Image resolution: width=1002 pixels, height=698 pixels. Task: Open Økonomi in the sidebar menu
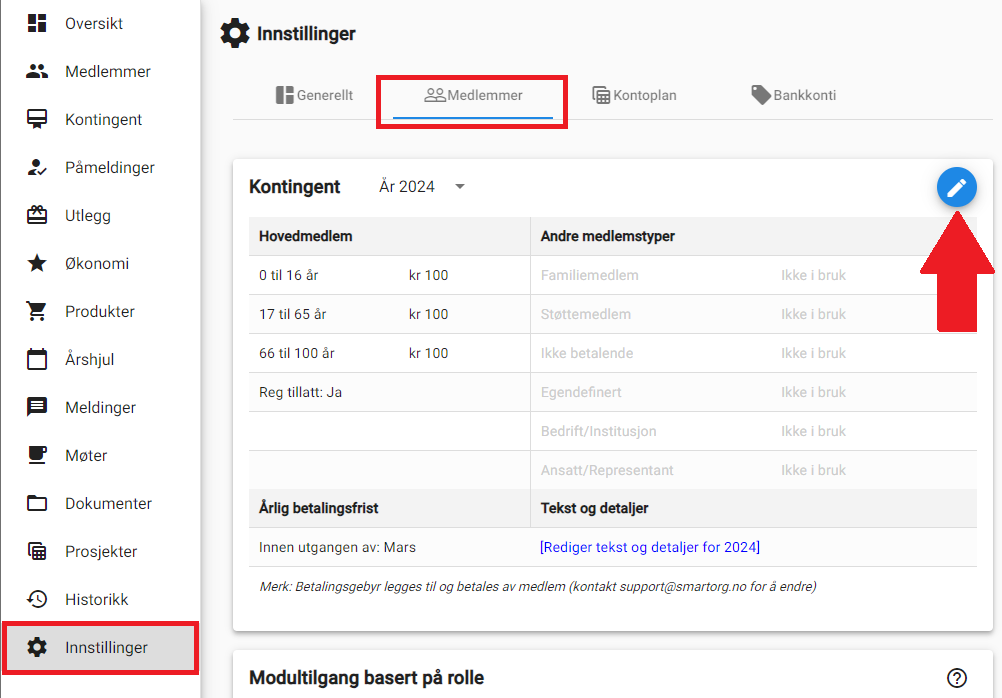[x=100, y=263]
